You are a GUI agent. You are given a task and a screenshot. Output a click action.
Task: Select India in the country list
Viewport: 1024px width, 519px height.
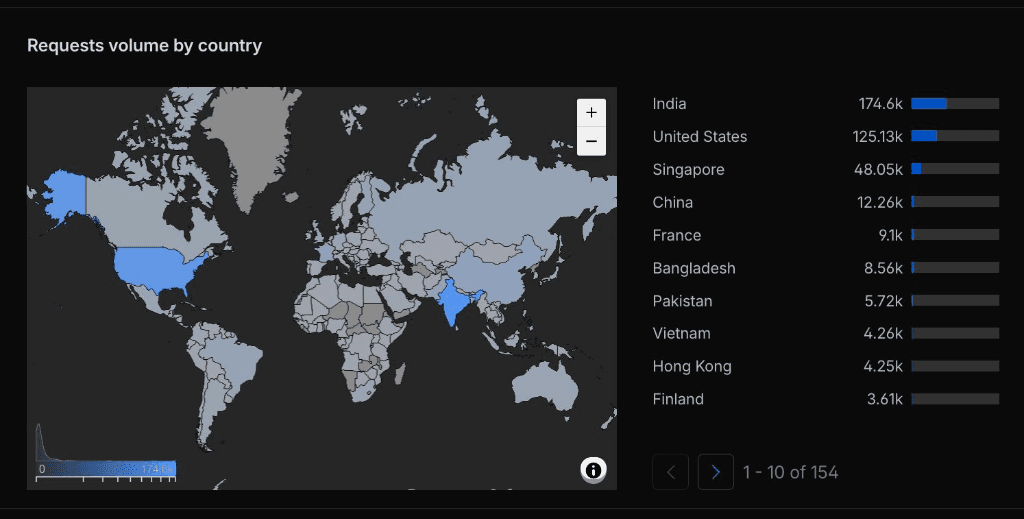(x=669, y=104)
